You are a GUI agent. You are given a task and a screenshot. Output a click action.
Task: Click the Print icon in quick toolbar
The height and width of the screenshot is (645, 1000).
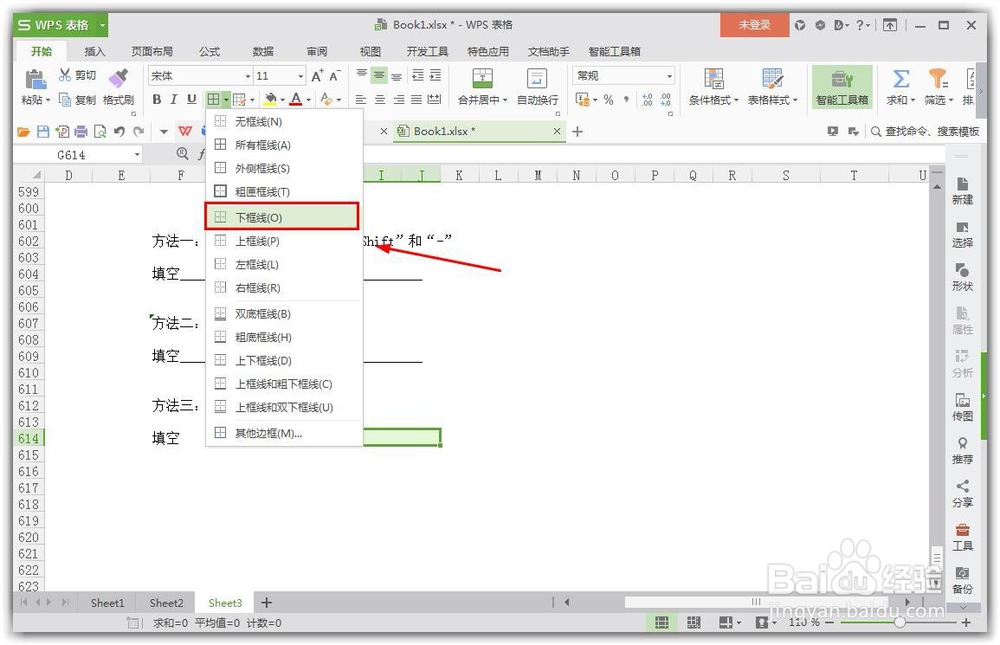pos(81,131)
